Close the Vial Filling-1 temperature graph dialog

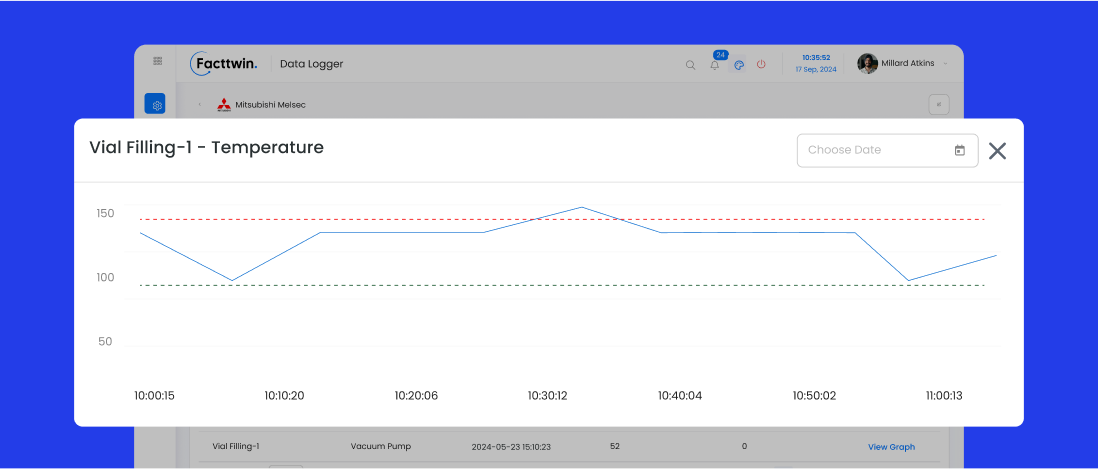pos(997,150)
